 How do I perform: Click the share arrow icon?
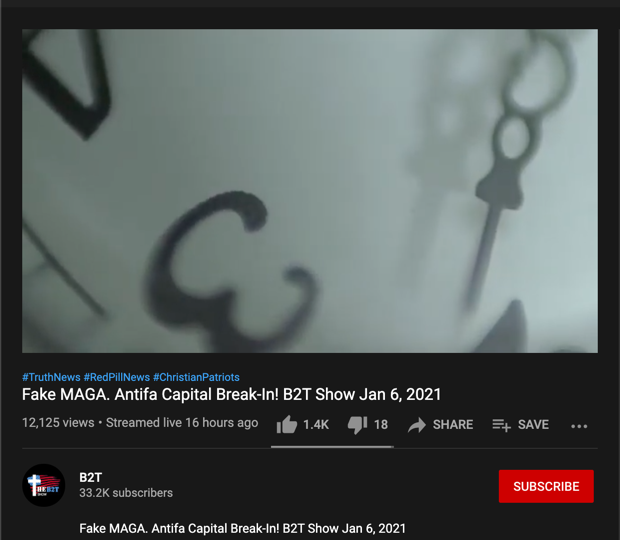click(417, 425)
